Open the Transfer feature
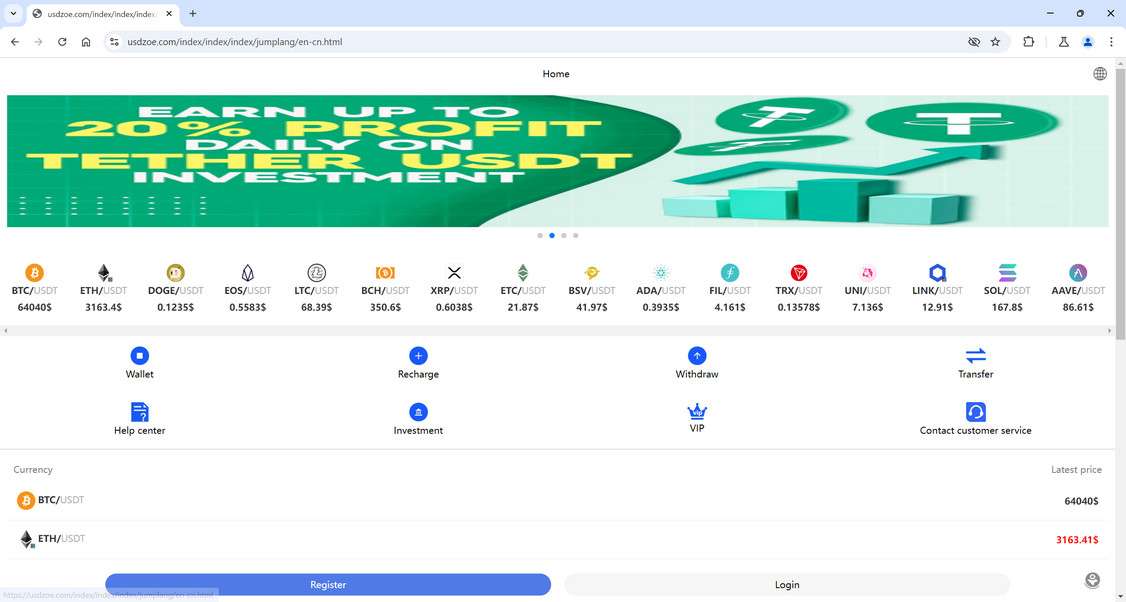The image size is (1126, 602). (x=975, y=356)
